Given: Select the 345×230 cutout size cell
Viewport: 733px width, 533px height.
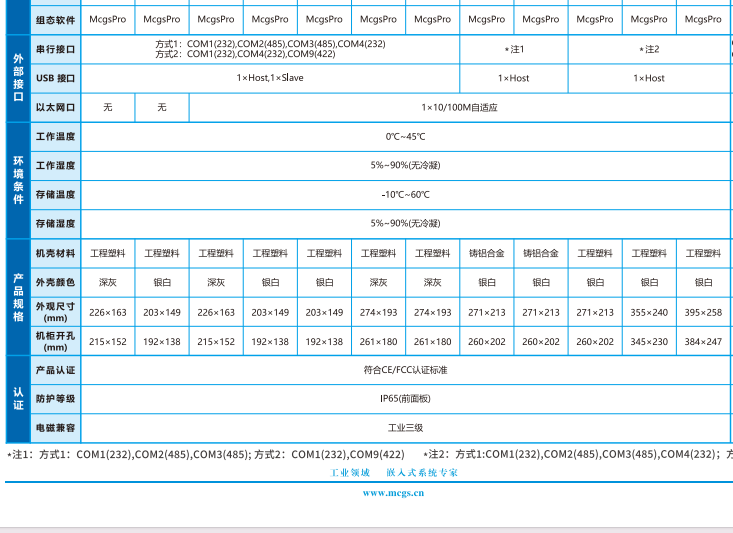Looking at the screenshot, I should [649, 341].
